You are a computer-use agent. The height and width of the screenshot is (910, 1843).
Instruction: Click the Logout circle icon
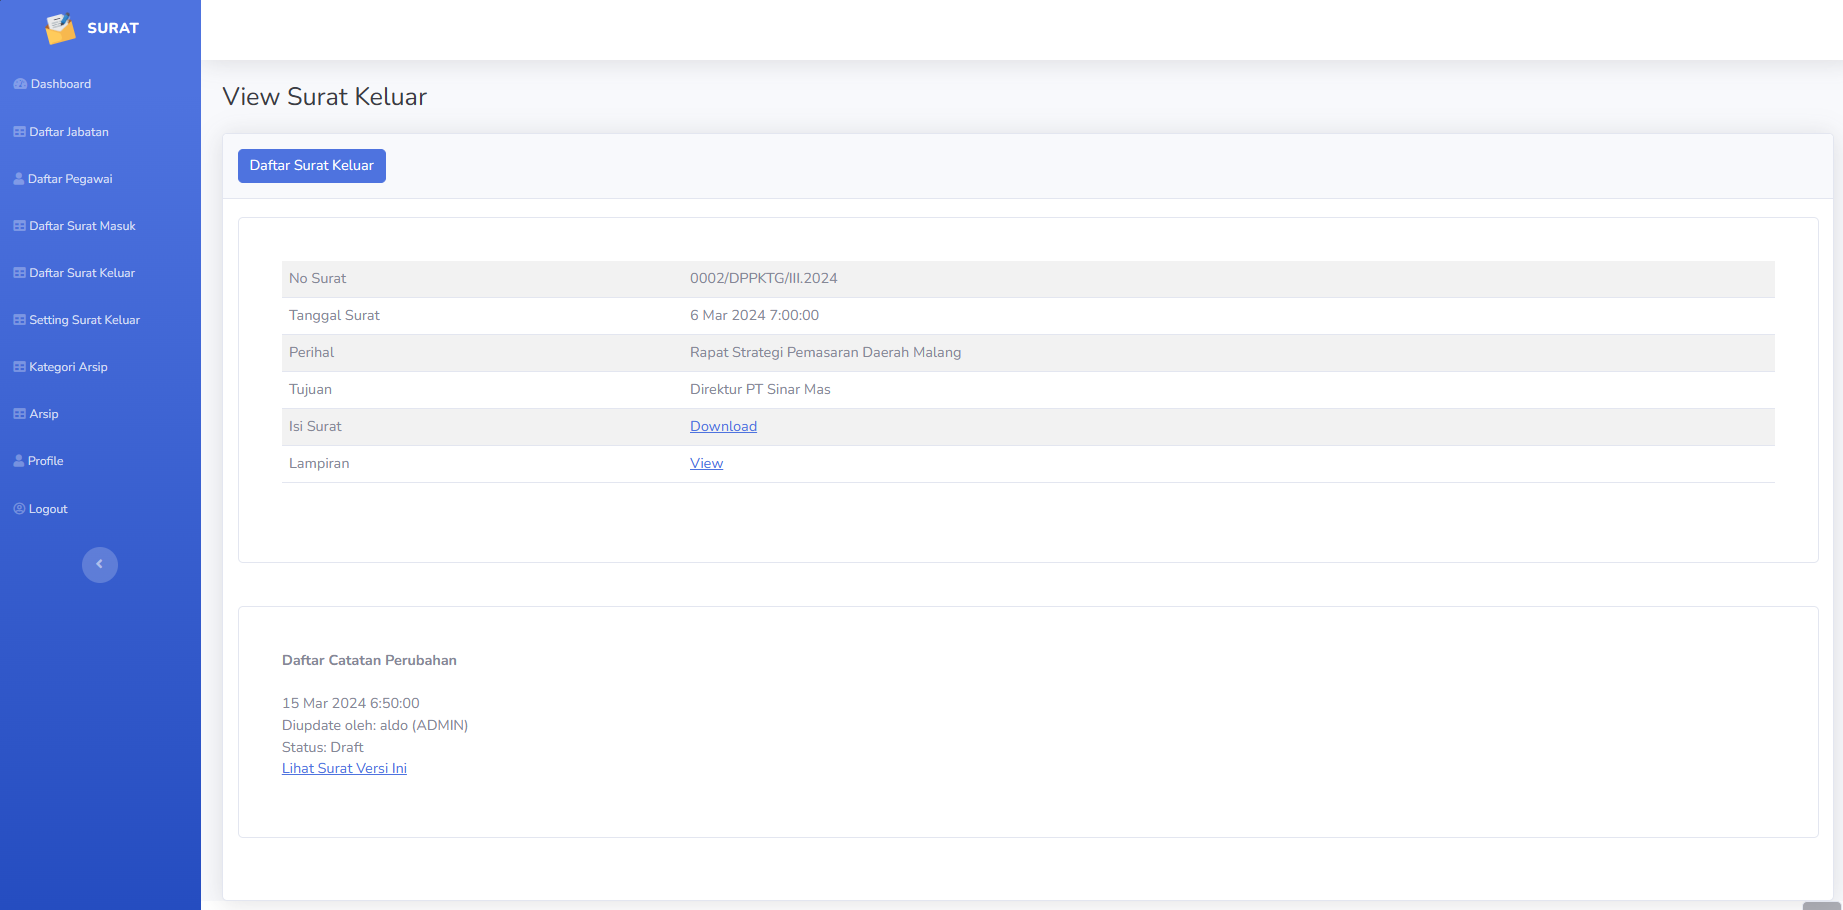click(x=19, y=509)
